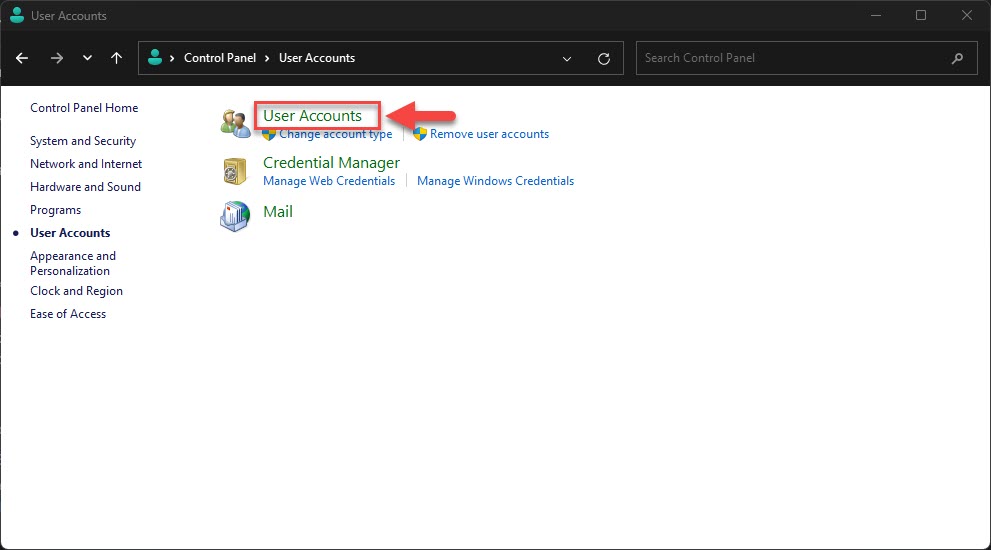Click the forward navigation arrow
The image size is (991, 550).
[x=57, y=58]
